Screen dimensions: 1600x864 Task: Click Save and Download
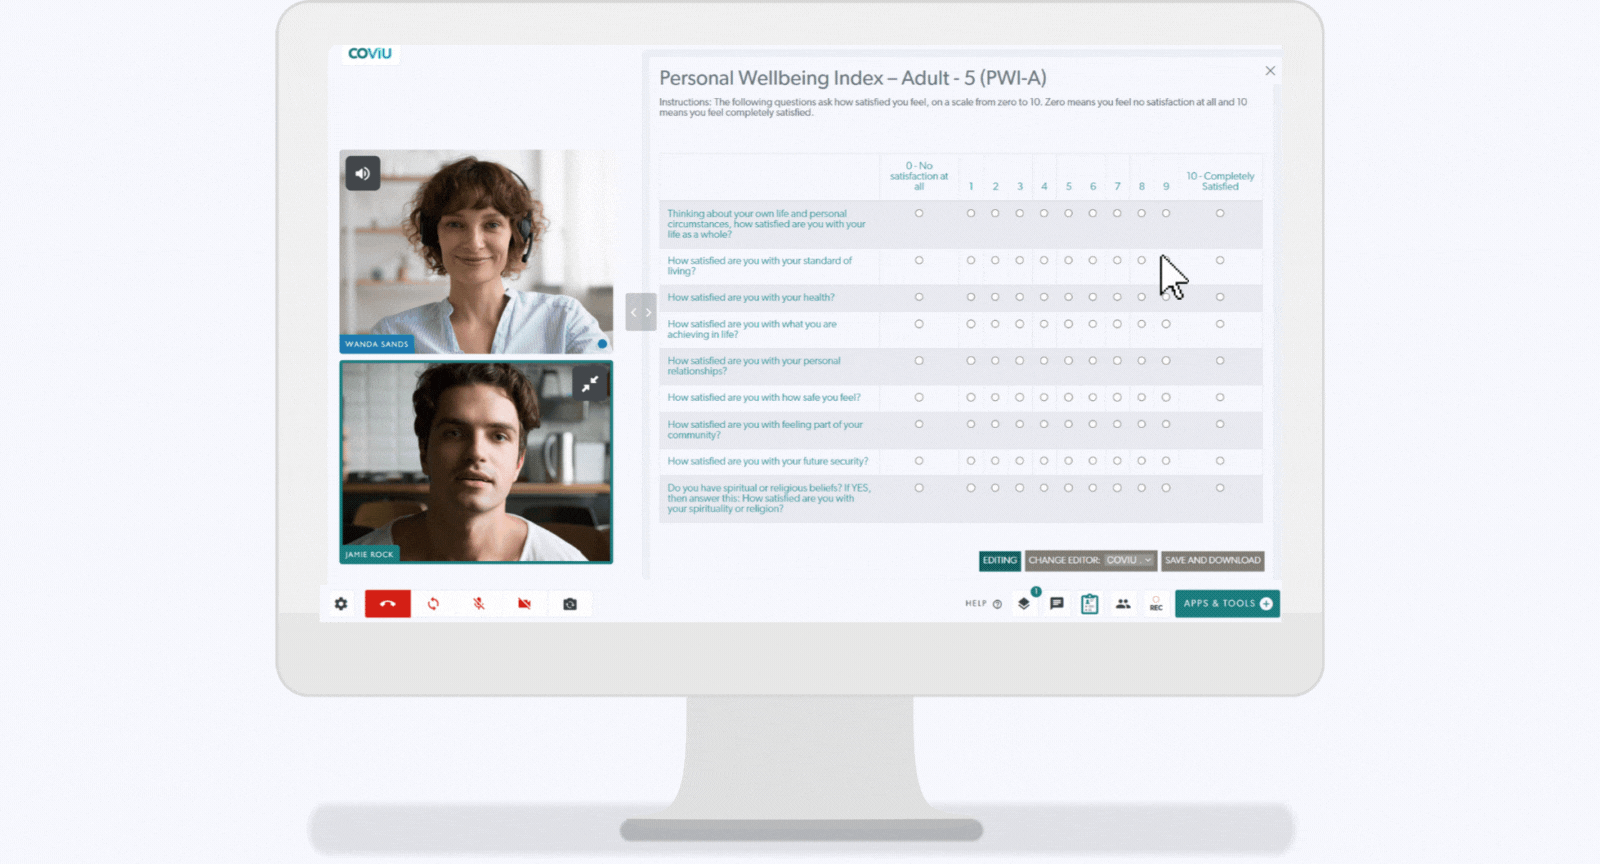tap(1212, 561)
